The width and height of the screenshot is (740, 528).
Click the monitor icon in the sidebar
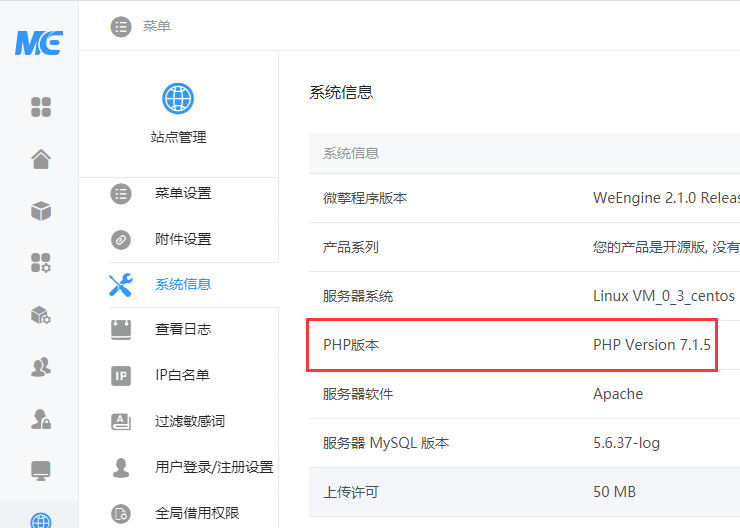click(41, 470)
